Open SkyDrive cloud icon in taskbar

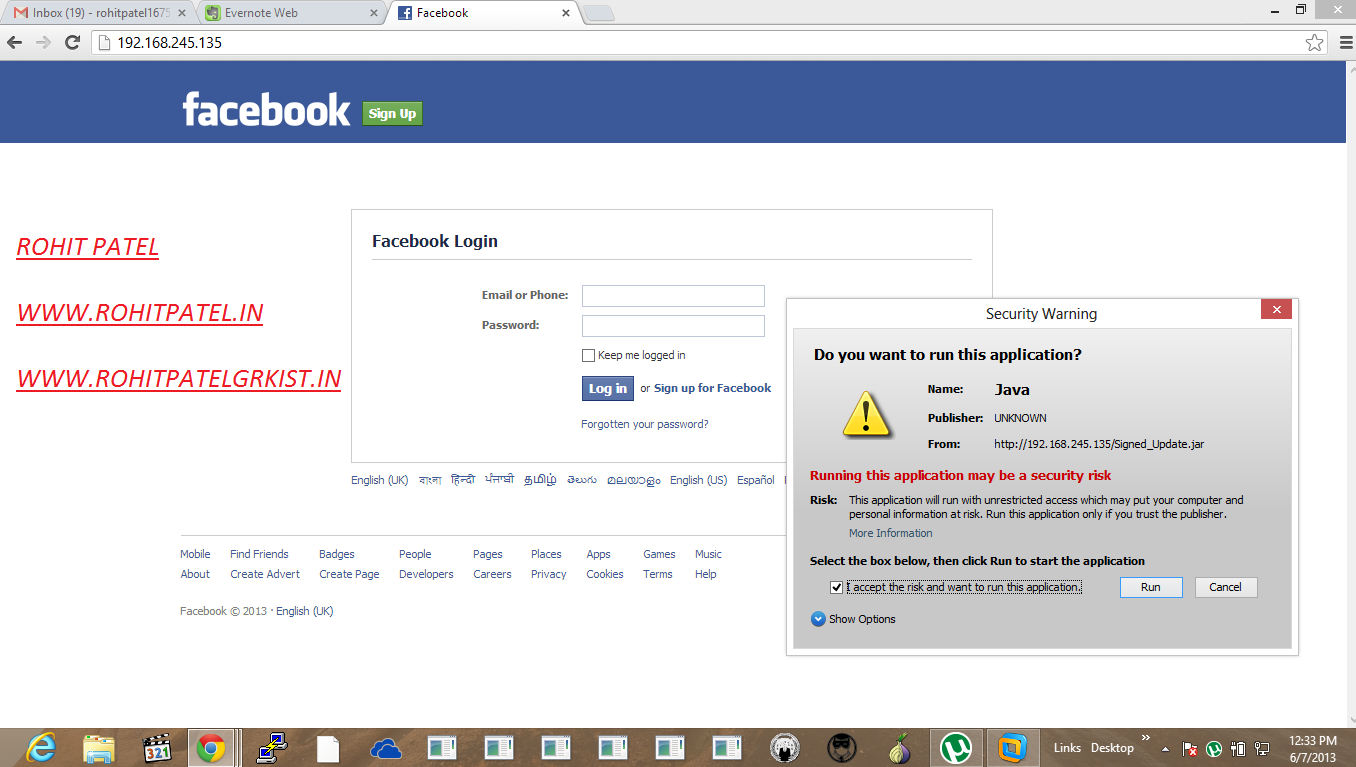pyautogui.click(x=385, y=747)
